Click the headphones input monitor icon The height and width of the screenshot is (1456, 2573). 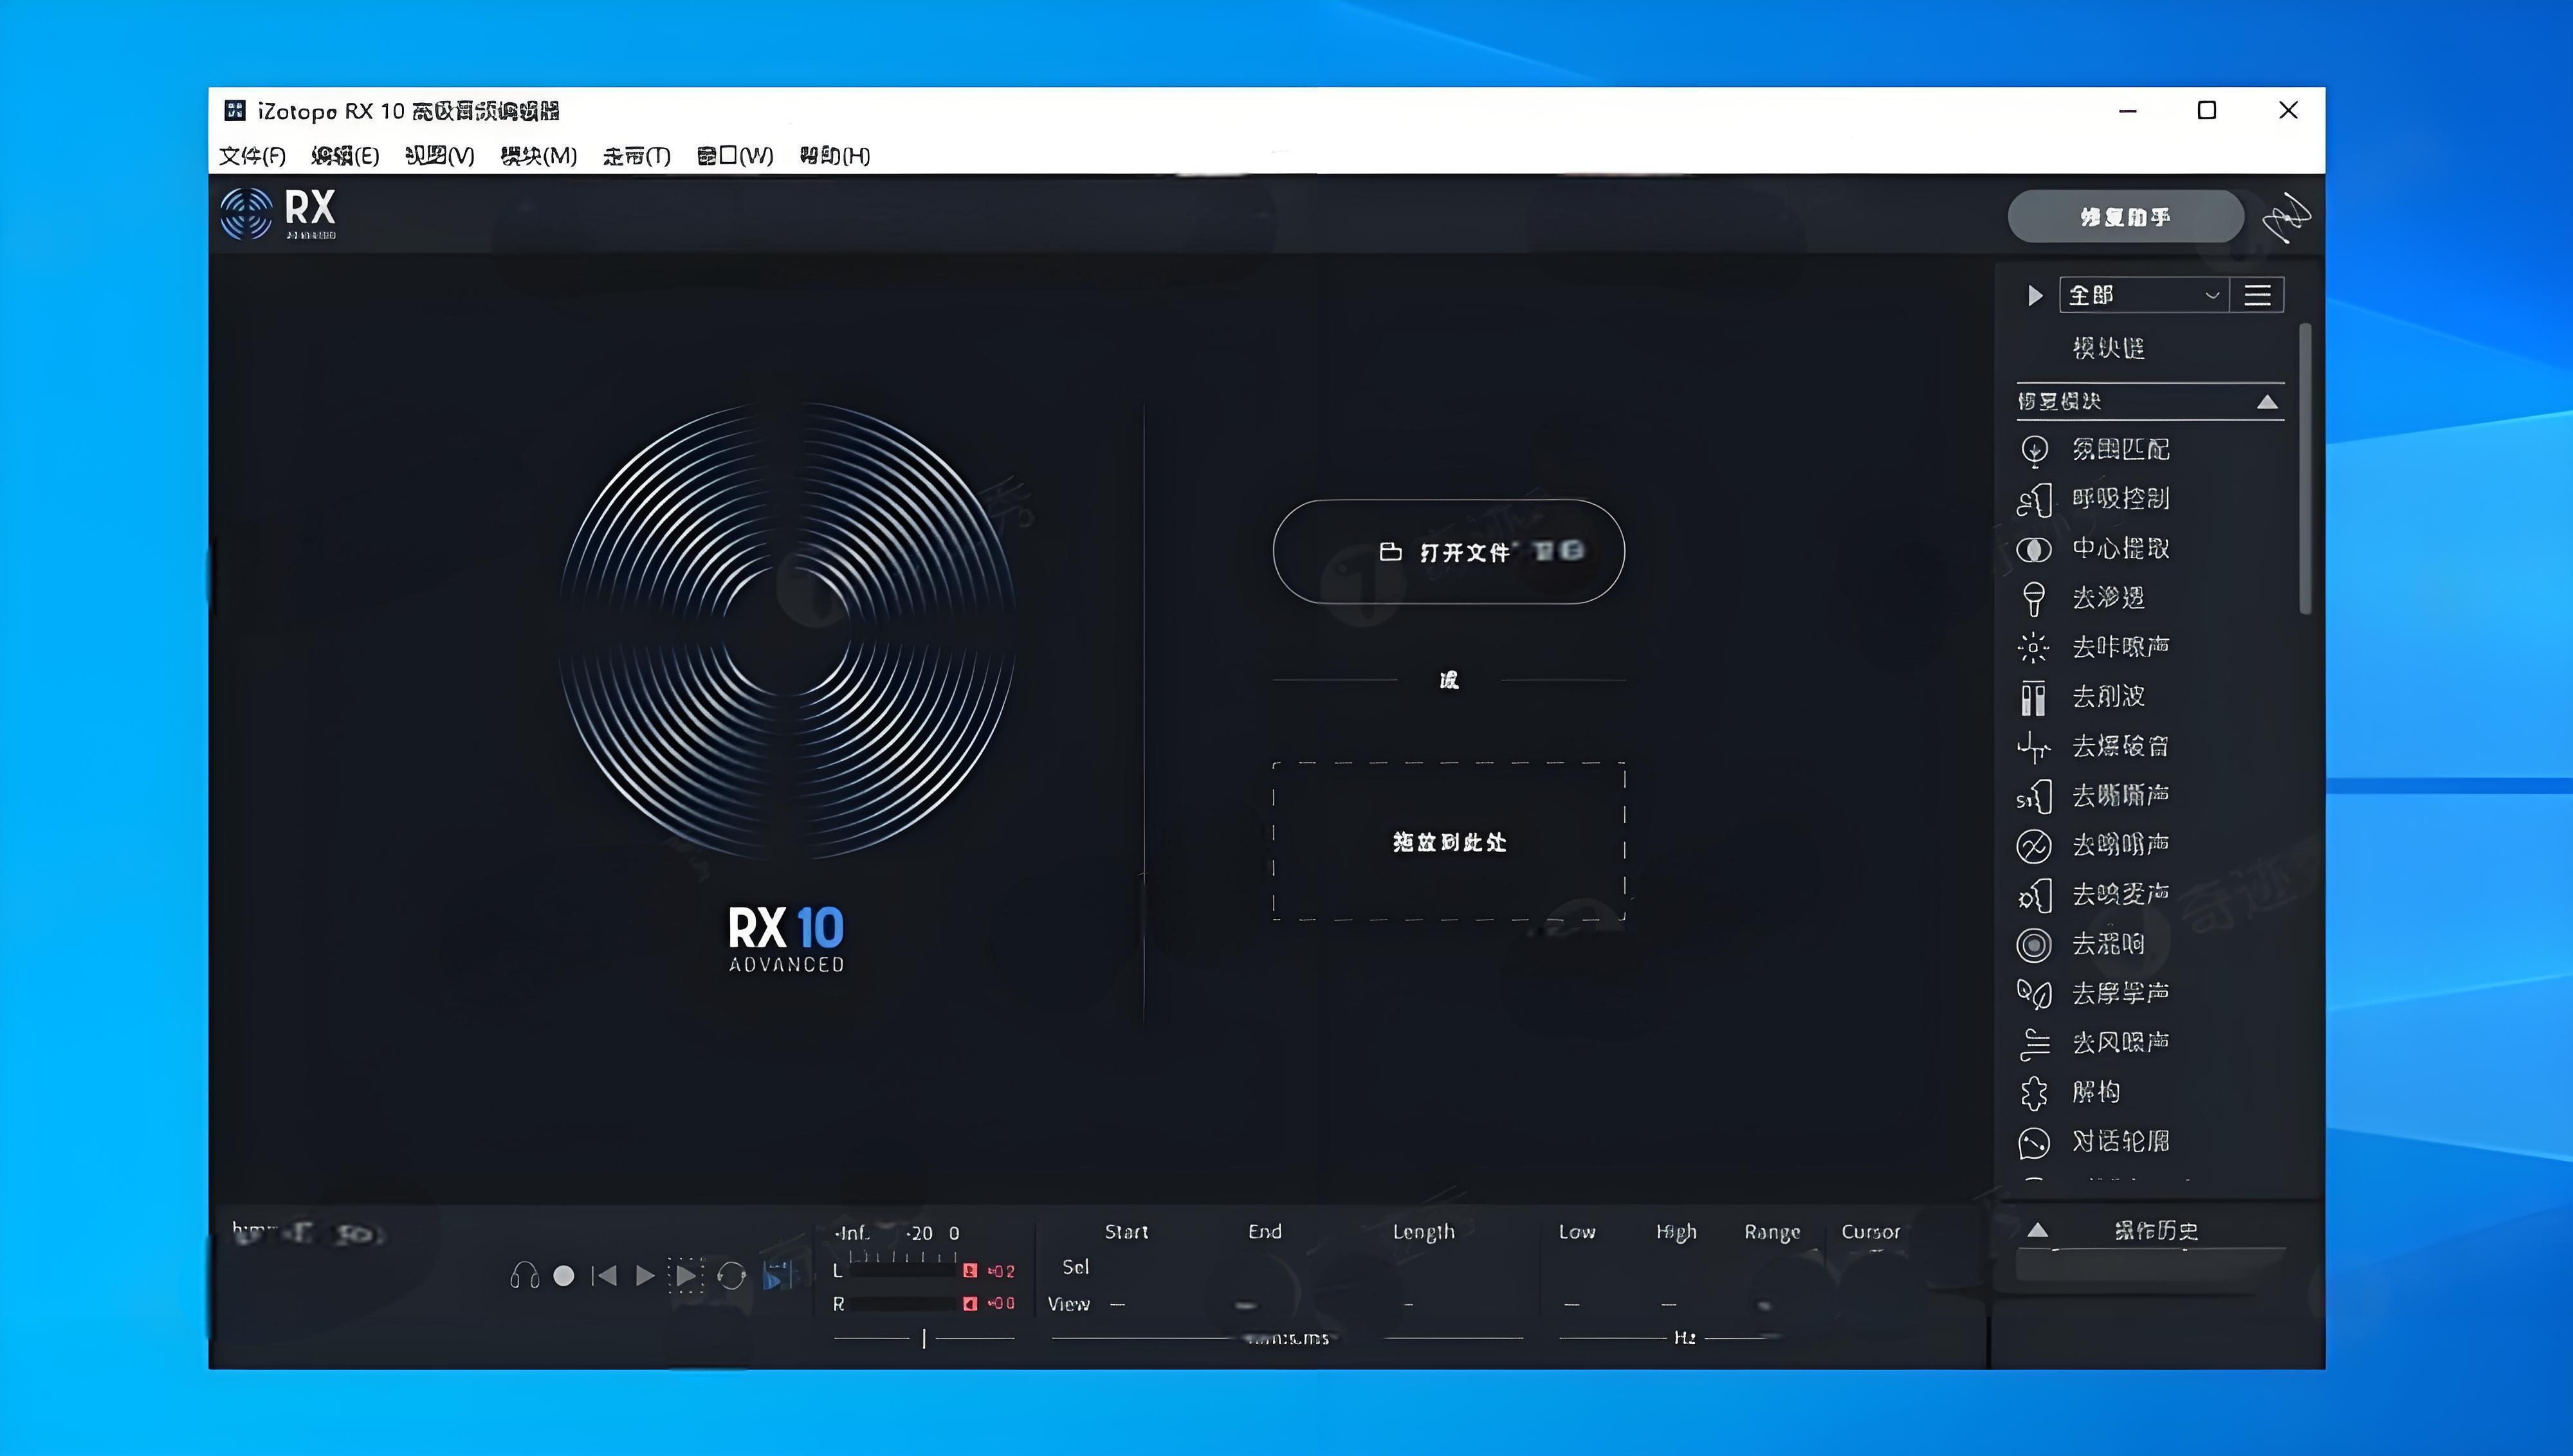524,1276
